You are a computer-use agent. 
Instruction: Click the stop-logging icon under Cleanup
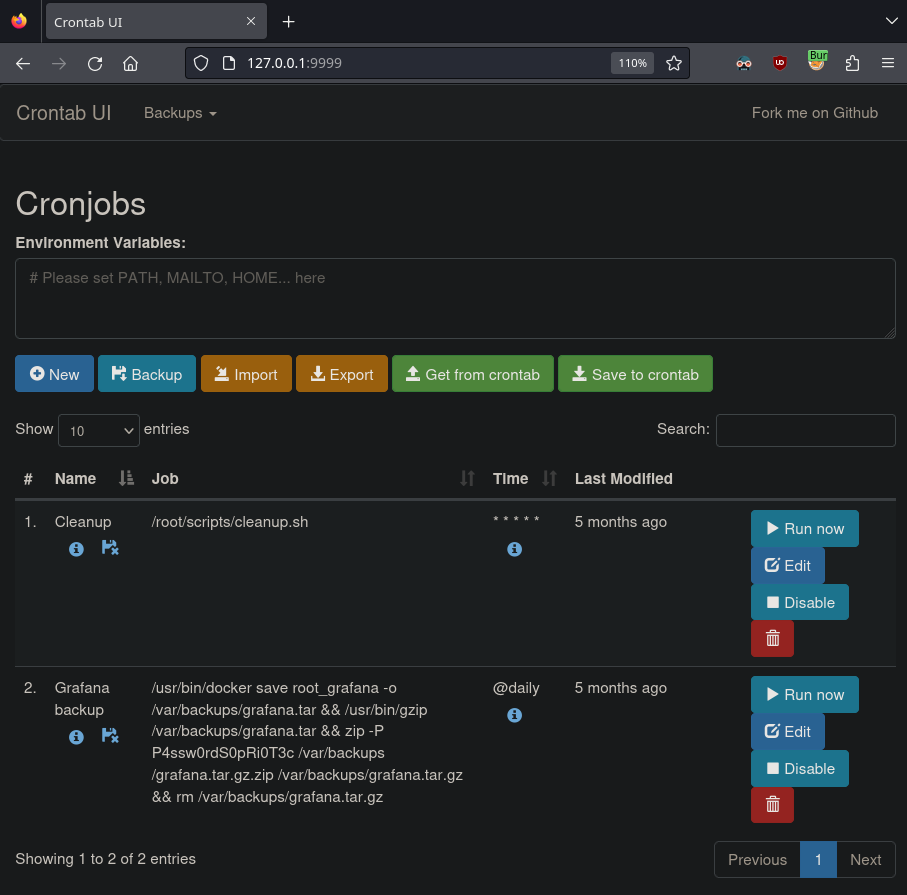click(110, 547)
